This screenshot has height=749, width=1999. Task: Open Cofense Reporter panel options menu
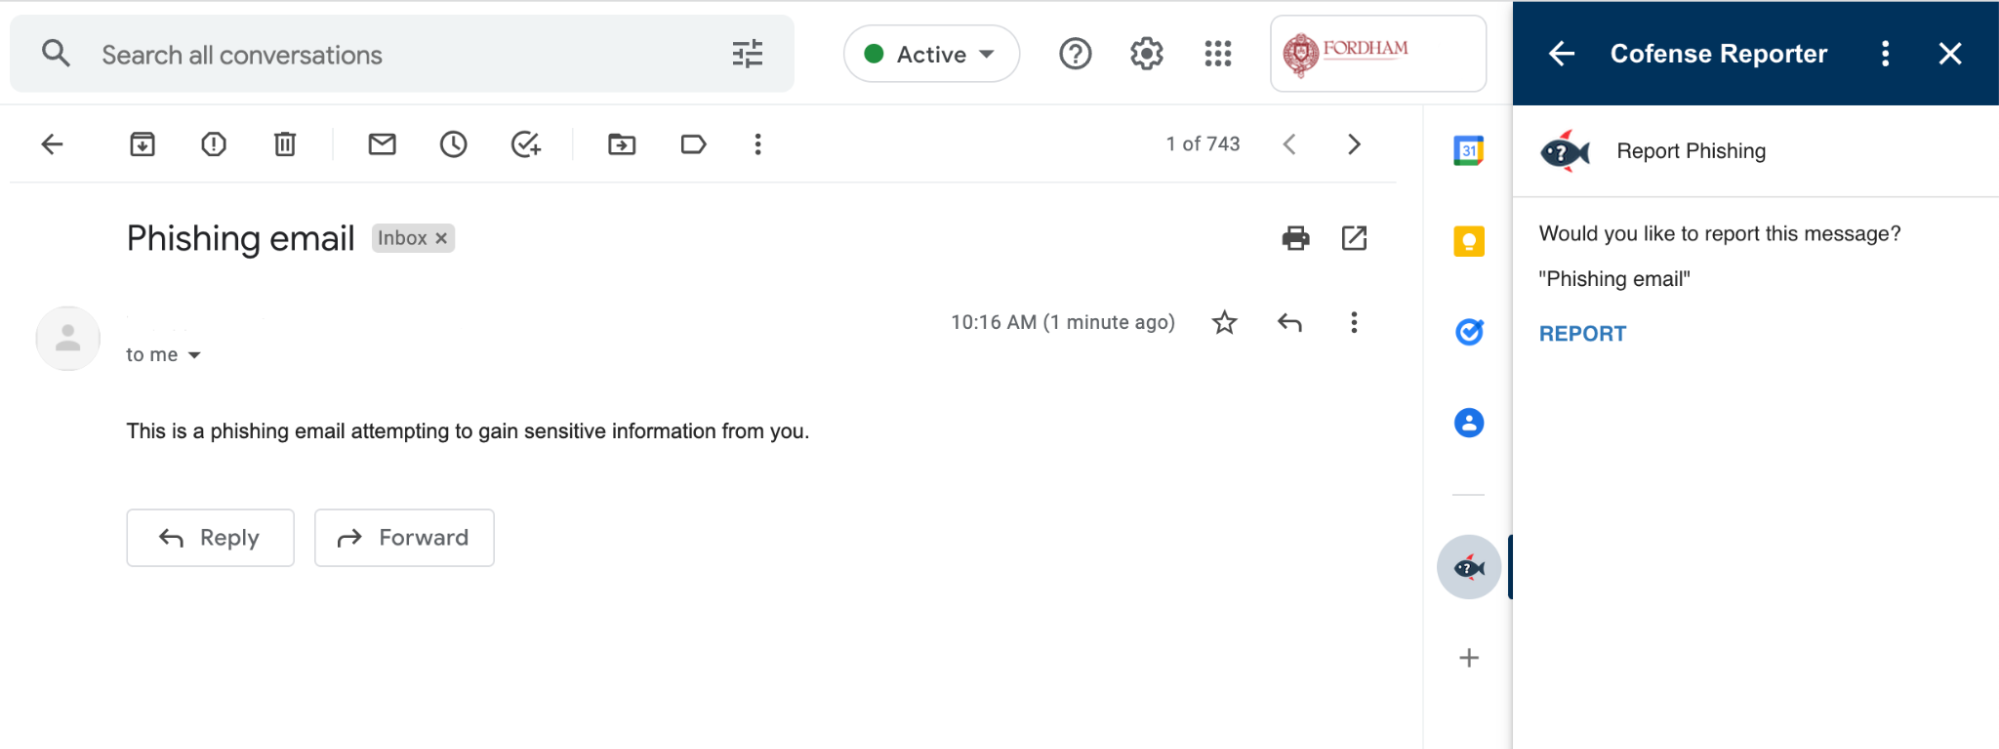click(1885, 54)
